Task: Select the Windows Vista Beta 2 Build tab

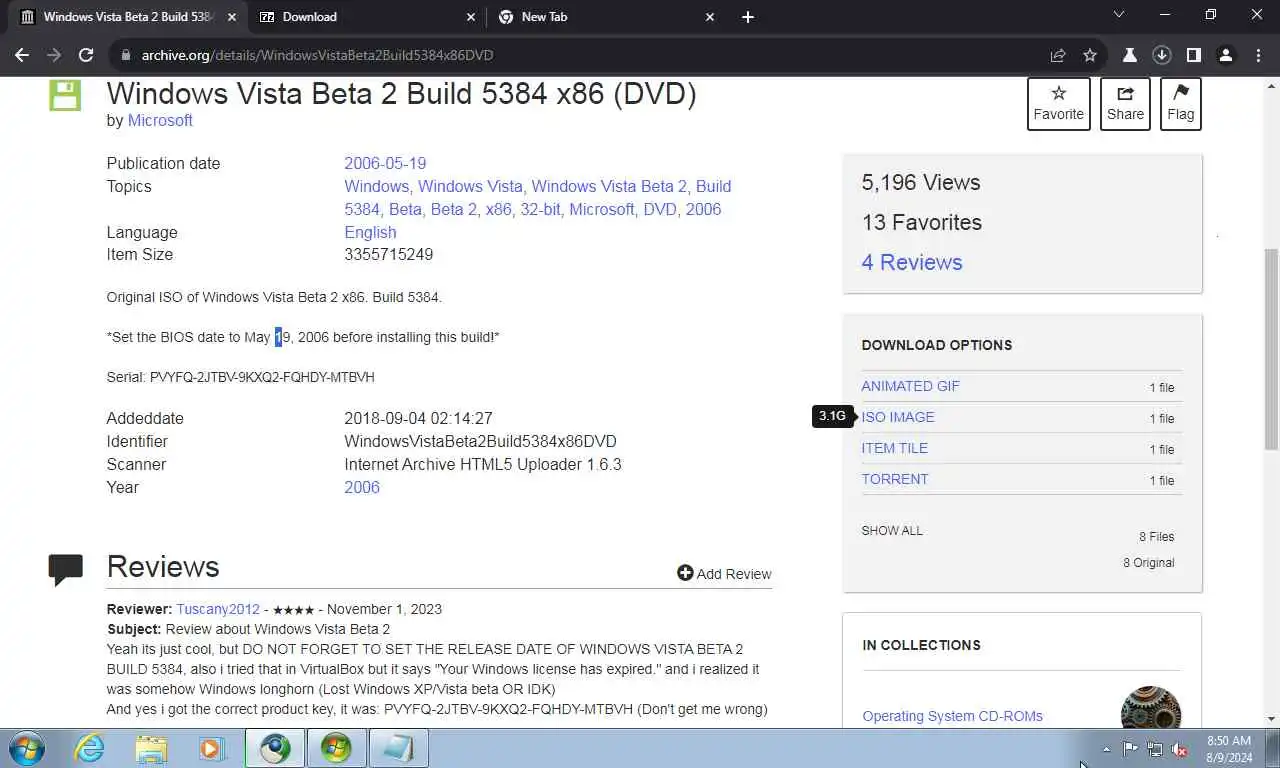Action: click(128, 17)
